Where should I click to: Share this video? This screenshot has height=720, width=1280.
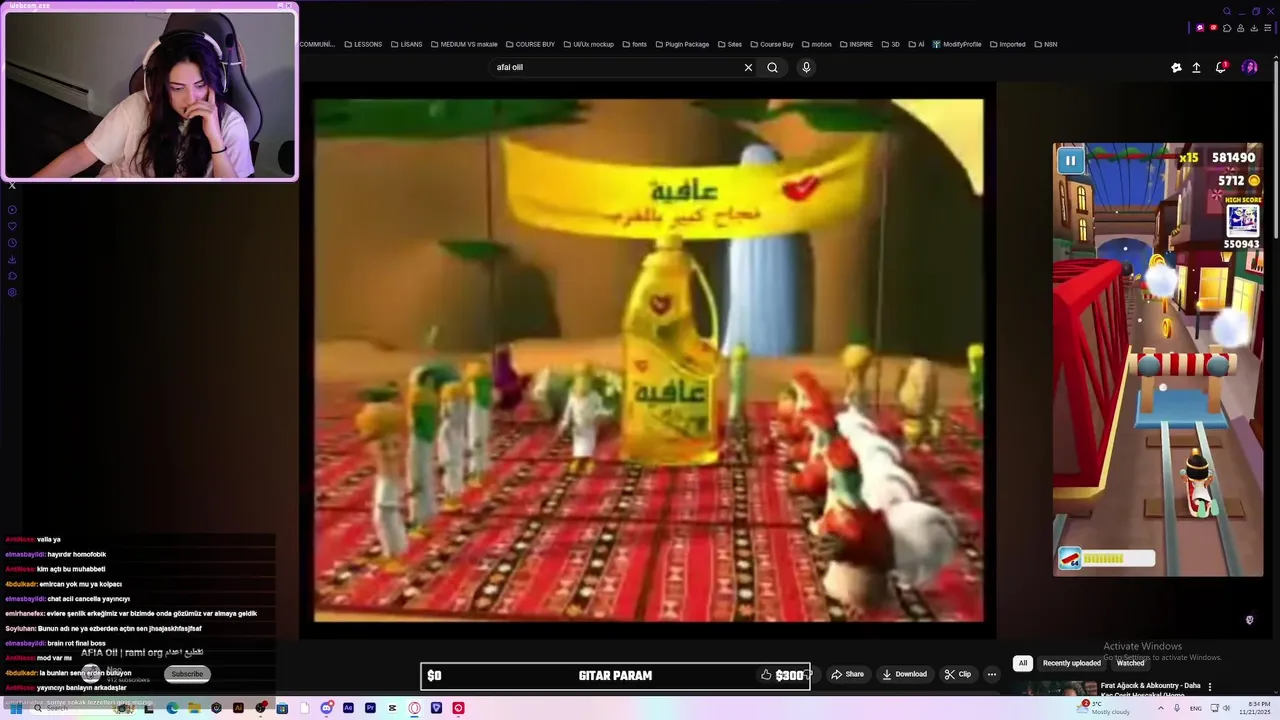pos(848,674)
